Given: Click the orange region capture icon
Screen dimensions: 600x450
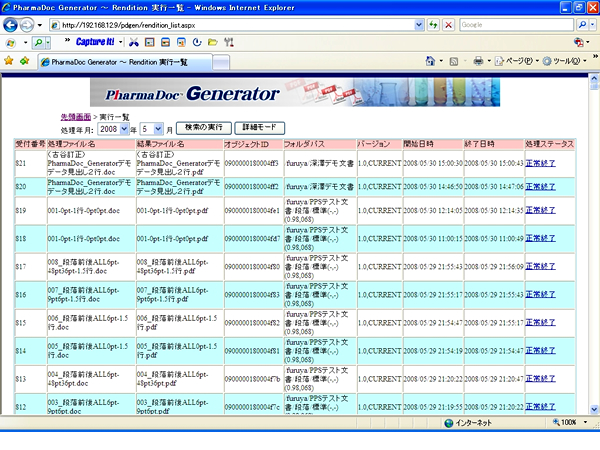Looking at the screenshot, I should click(165, 42).
